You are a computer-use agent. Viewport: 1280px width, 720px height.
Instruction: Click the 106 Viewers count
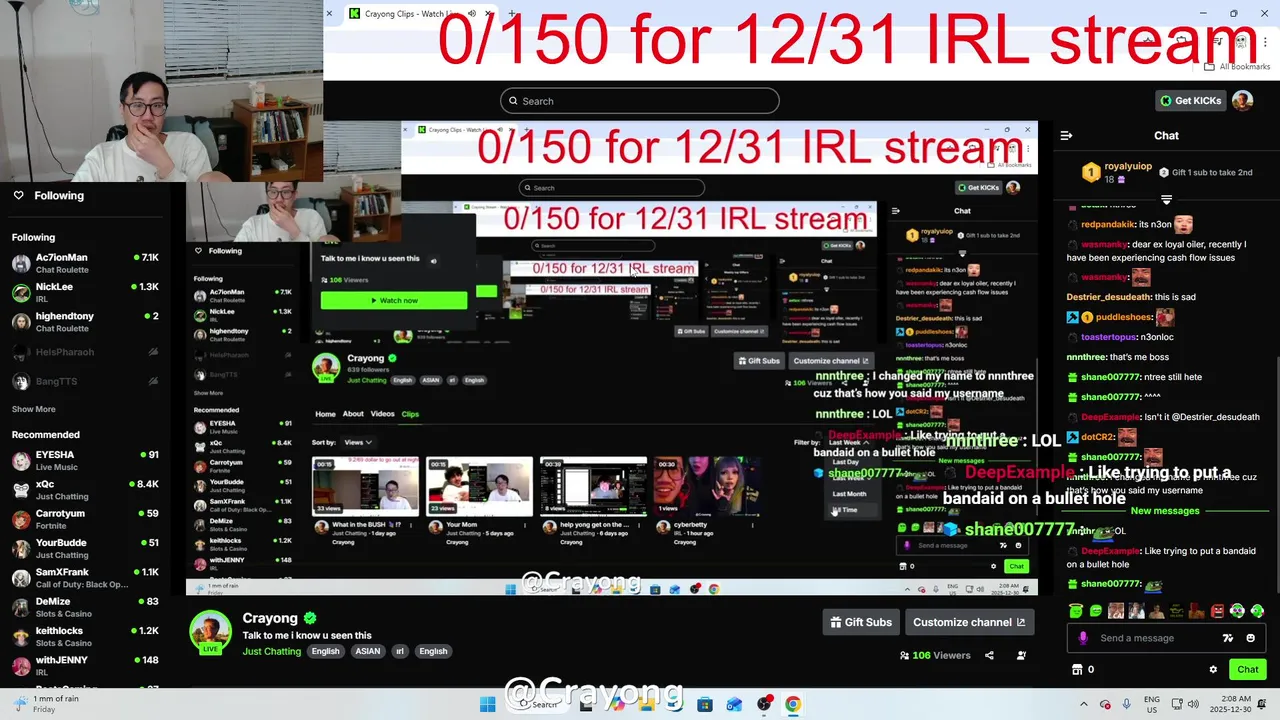pyautogui.click(x=935, y=655)
